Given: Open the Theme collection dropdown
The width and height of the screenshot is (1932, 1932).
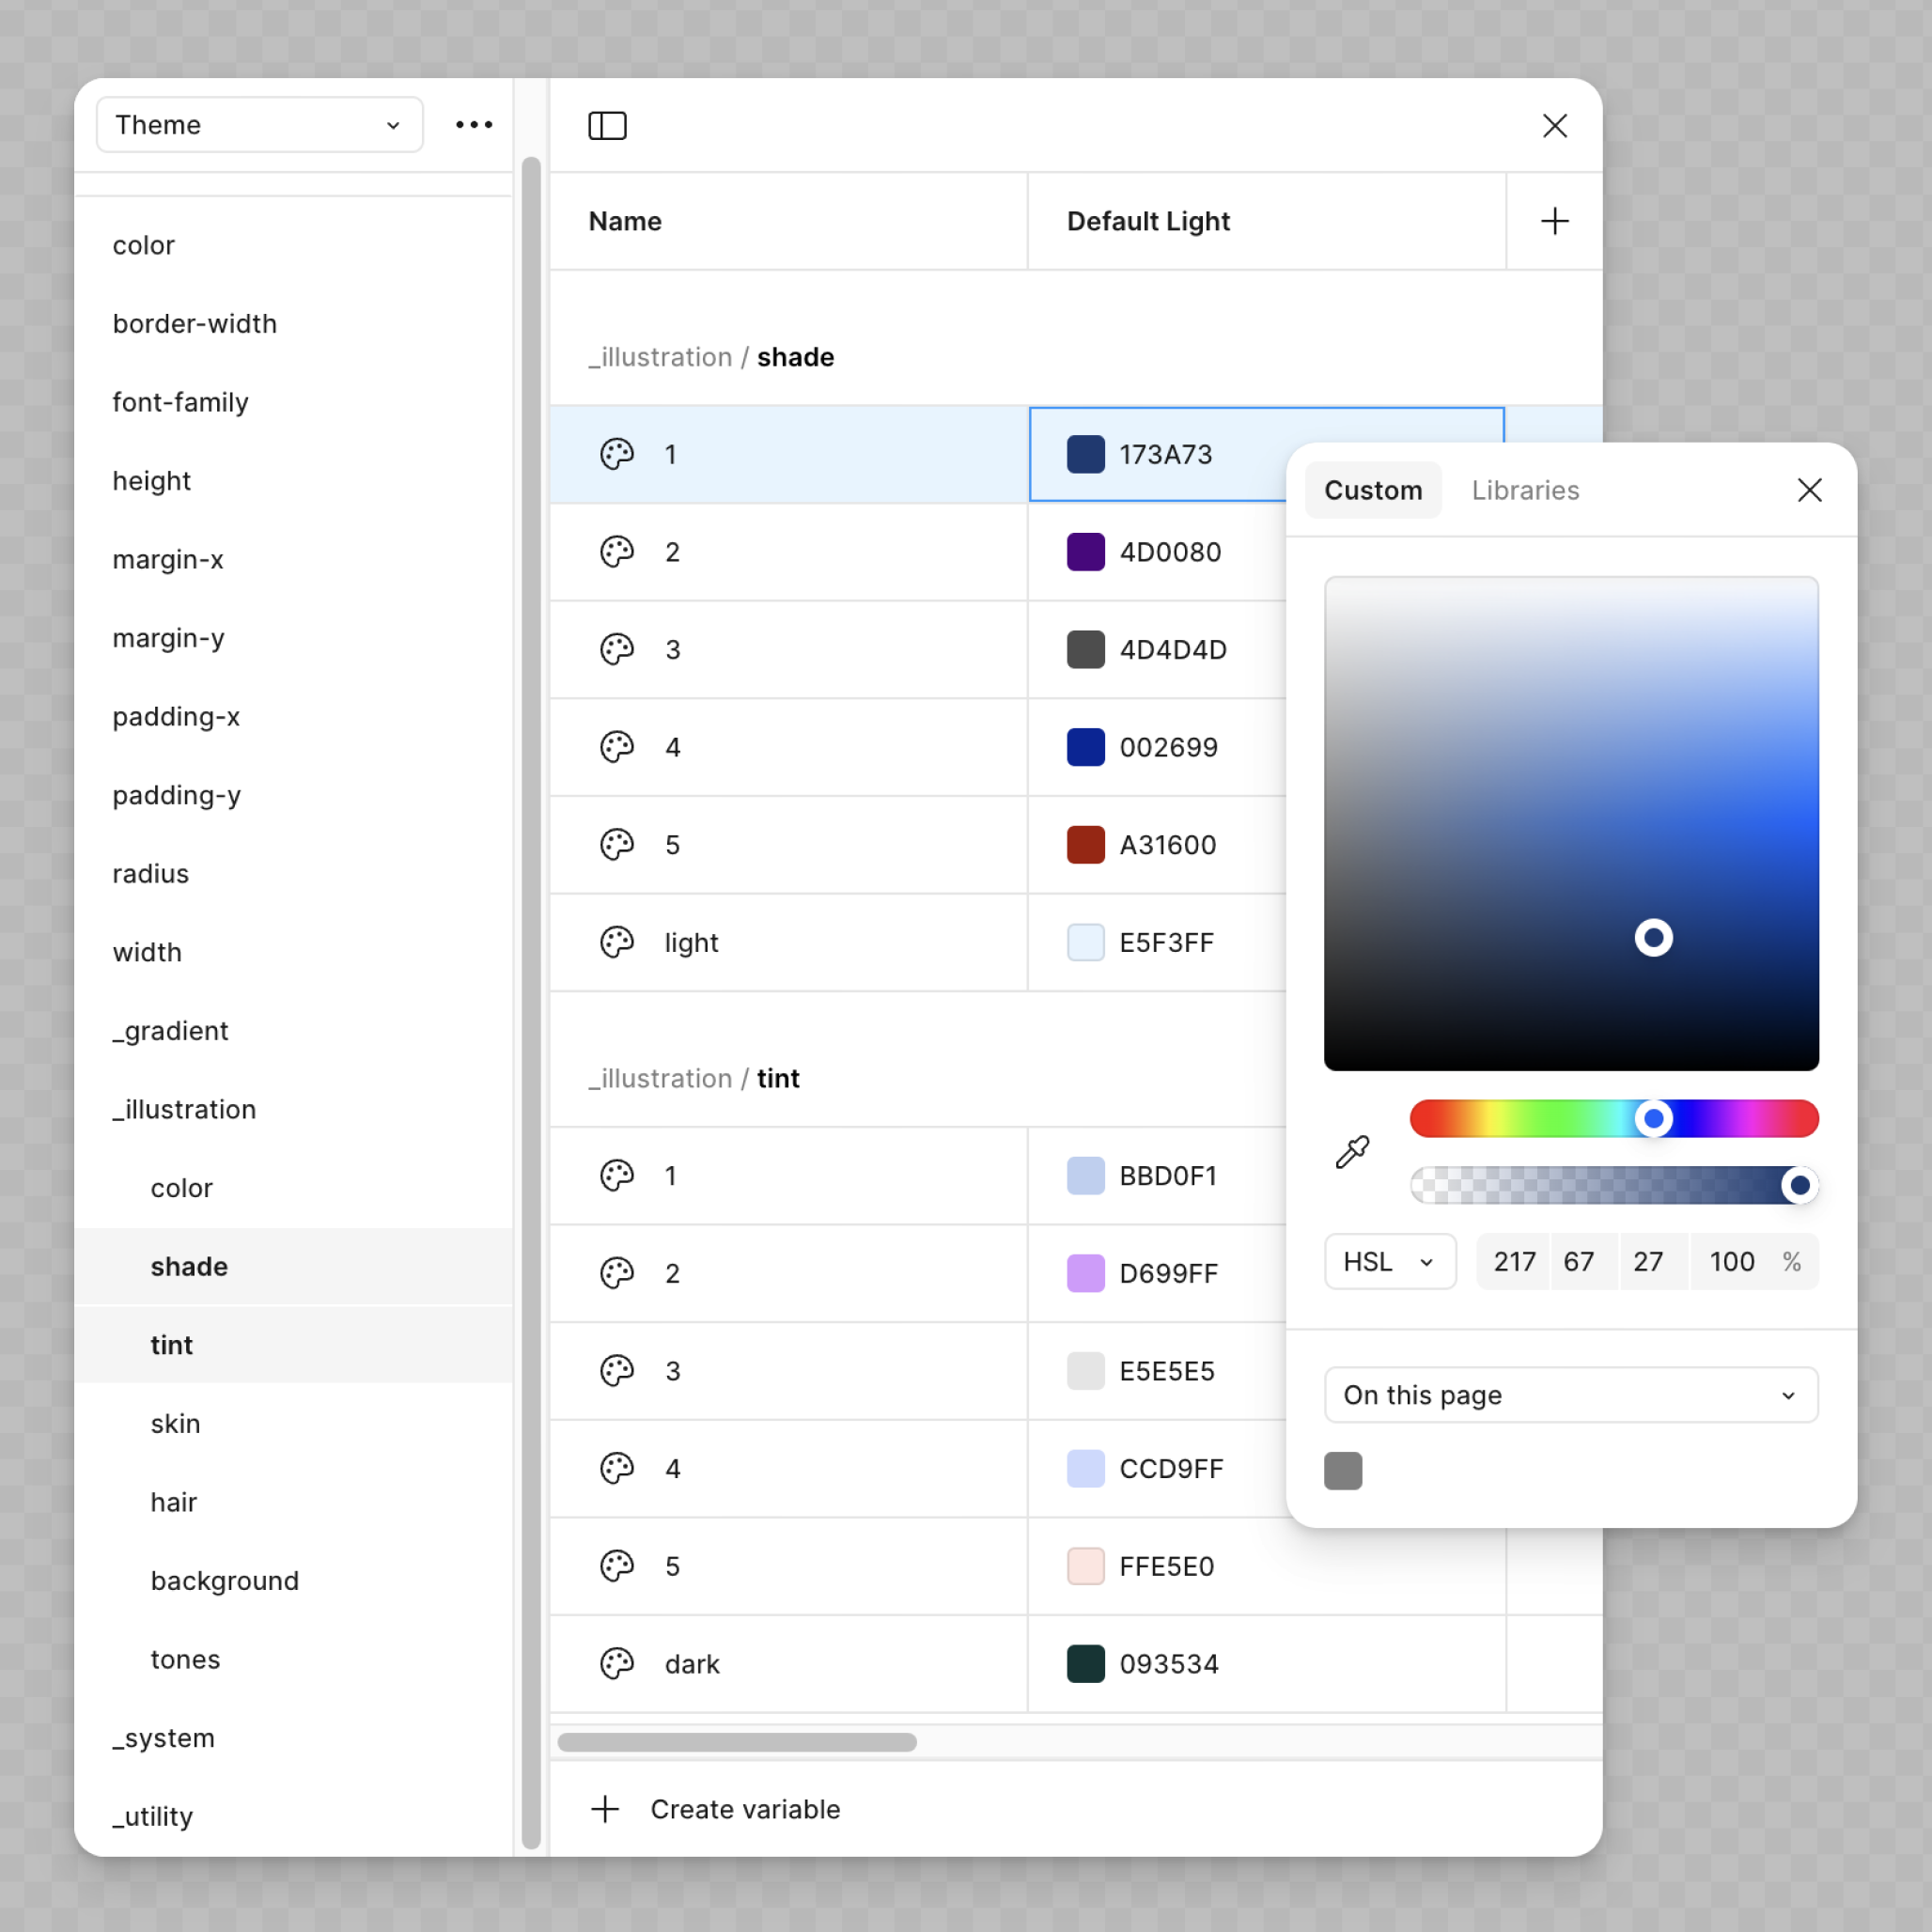Looking at the screenshot, I should coord(259,125).
